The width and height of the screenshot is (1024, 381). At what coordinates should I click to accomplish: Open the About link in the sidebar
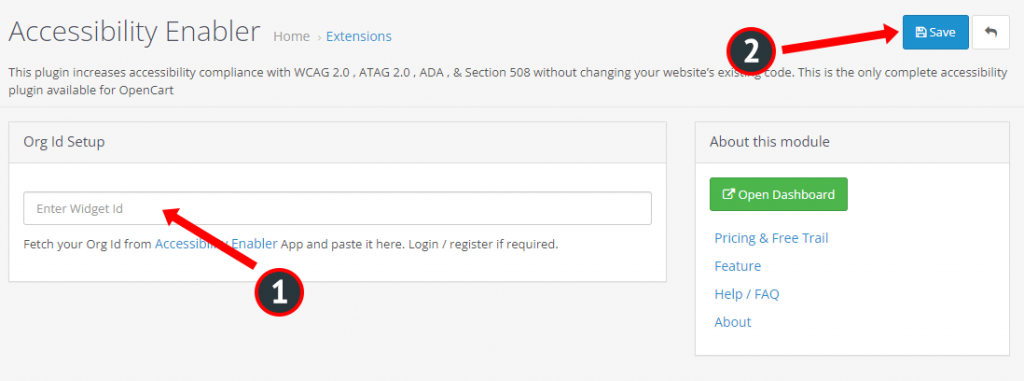(733, 322)
